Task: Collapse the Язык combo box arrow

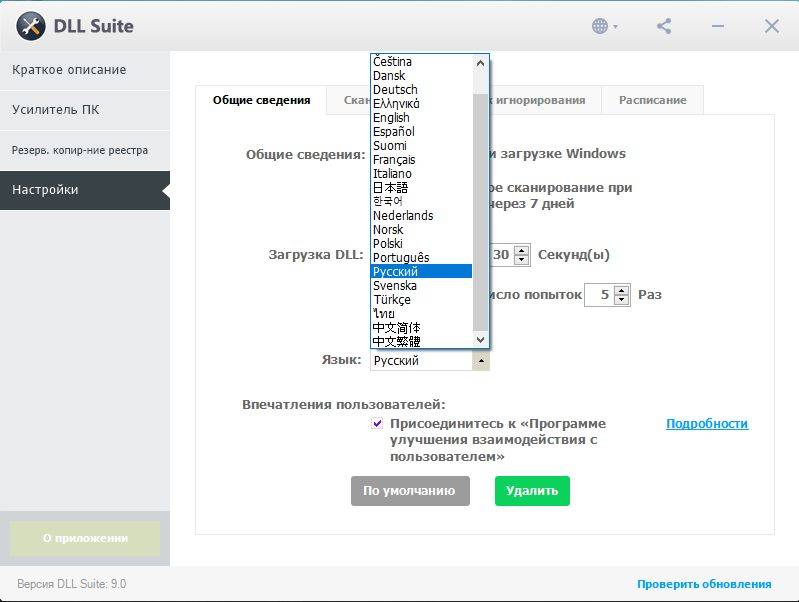Action: click(x=481, y=360)
